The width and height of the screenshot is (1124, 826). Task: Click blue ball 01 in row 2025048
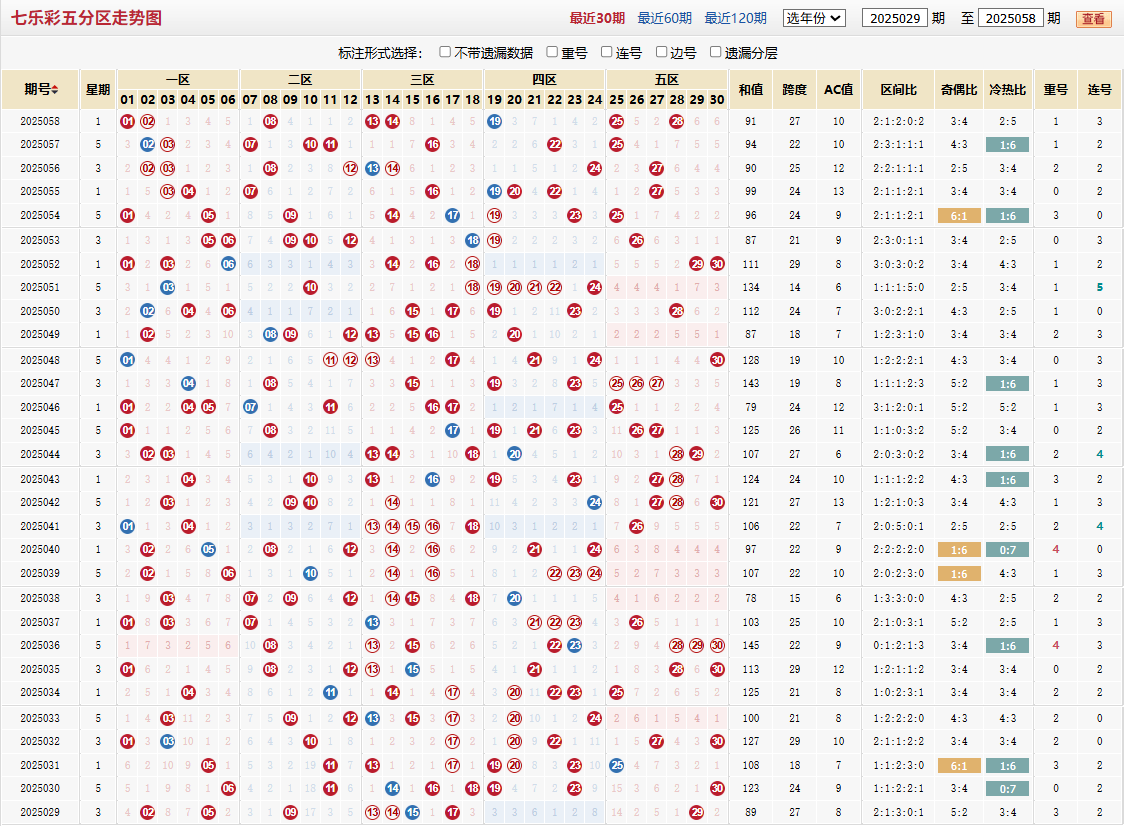(x=128, y=360)
